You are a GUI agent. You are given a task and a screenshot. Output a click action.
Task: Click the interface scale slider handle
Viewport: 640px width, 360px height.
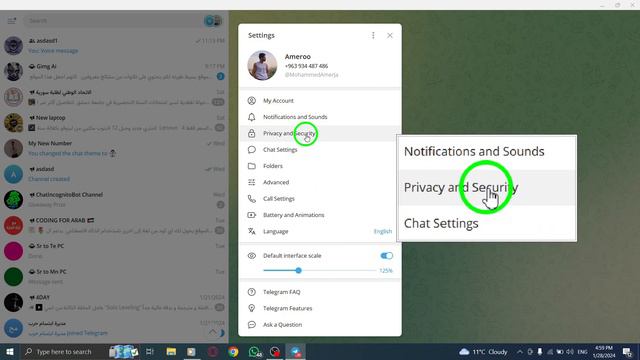pos(298,270)
